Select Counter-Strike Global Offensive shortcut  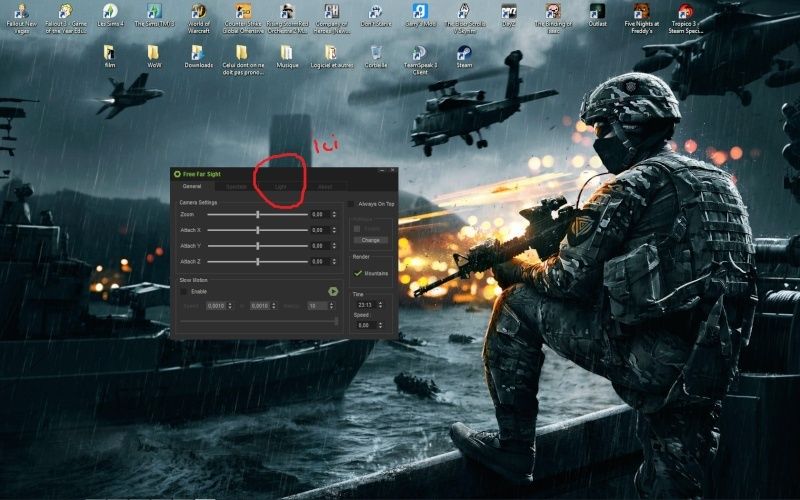tap(243, 18)
